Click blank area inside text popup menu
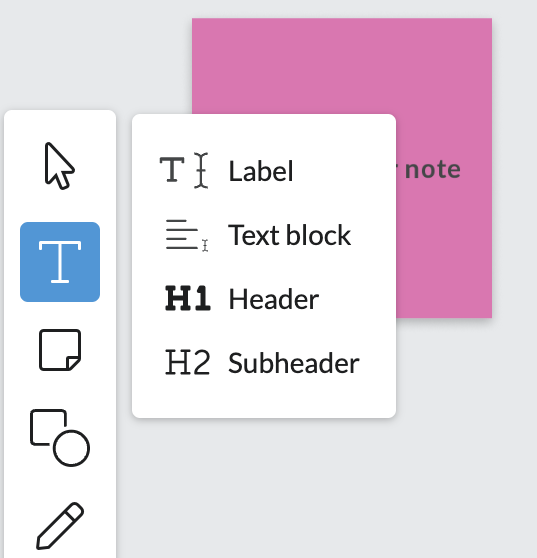Viewport: 537px width, 558px height. pyautogui.click(x=263, y=400)
